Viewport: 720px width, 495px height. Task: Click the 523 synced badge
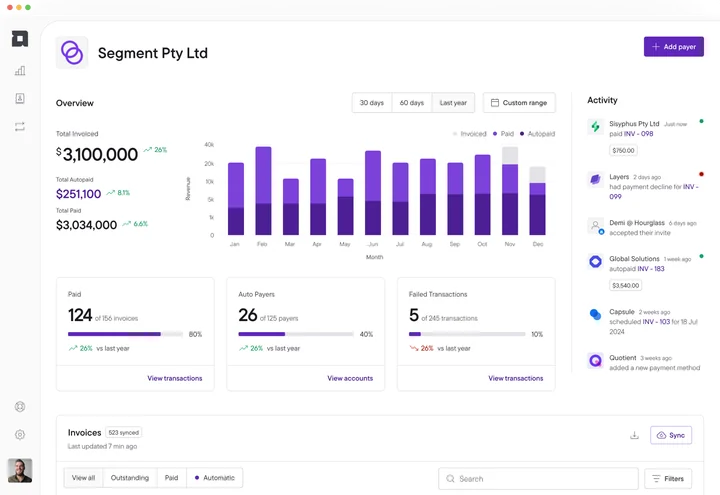124,433
